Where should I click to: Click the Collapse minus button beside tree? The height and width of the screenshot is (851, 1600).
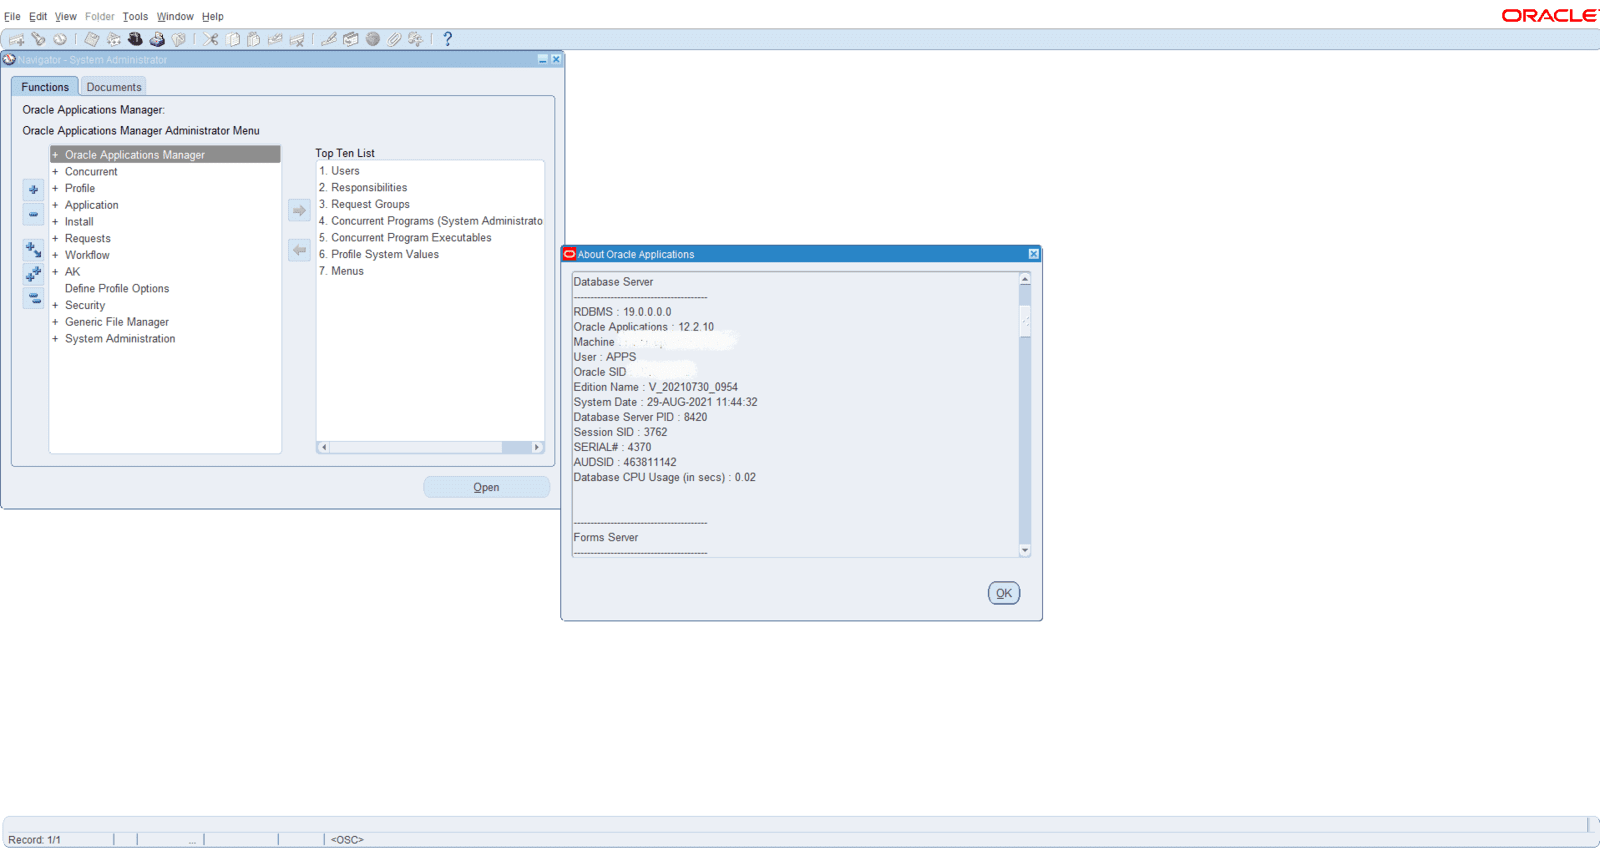tap(33, 214)
